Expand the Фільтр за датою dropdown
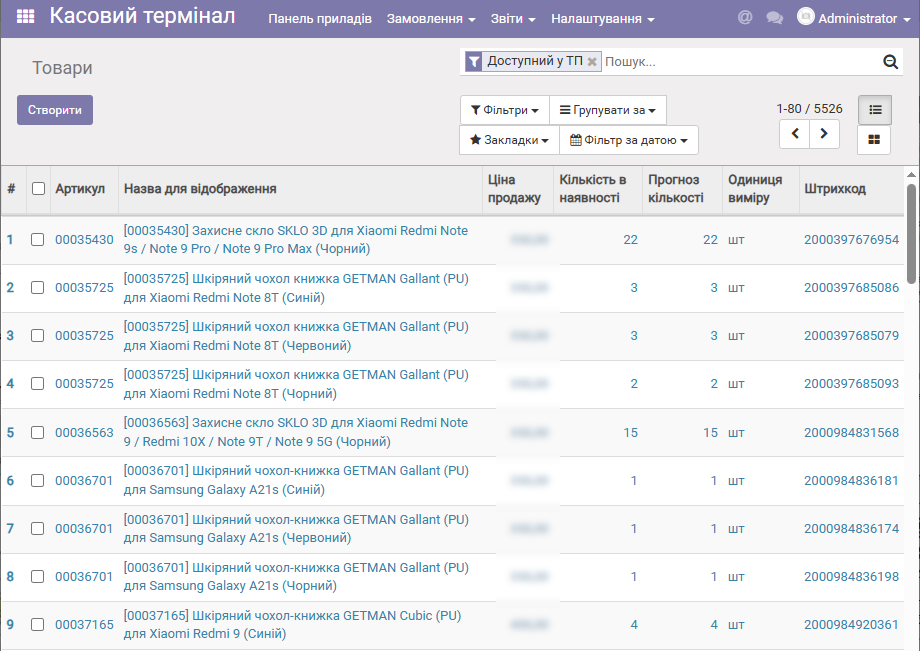This screenshot has height=651, width=920. [x=629, y=140]
